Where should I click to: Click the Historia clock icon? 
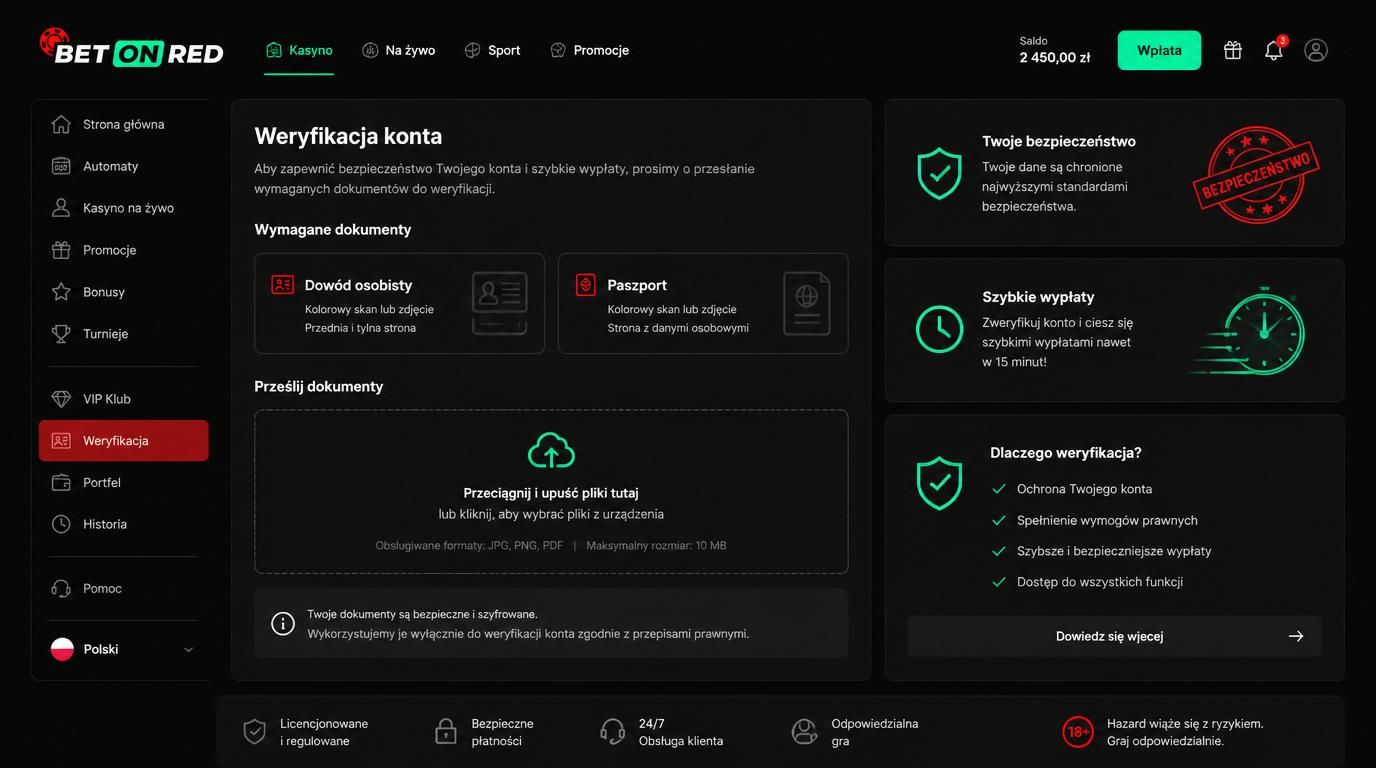point(61,524)
